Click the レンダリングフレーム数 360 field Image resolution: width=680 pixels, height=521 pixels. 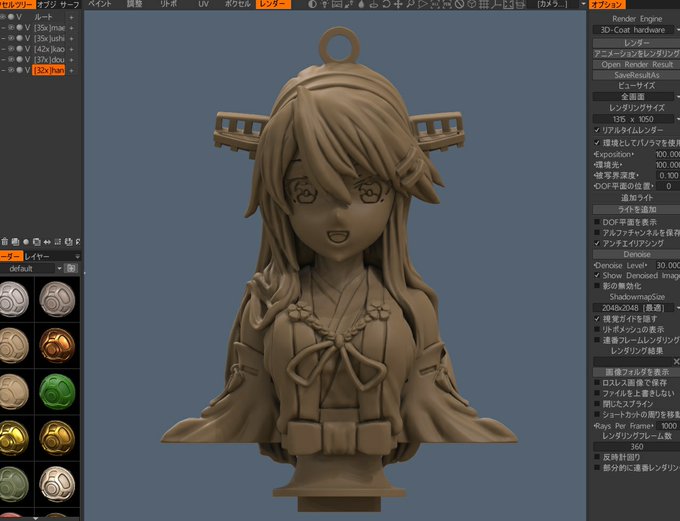(x=636, y=446)
